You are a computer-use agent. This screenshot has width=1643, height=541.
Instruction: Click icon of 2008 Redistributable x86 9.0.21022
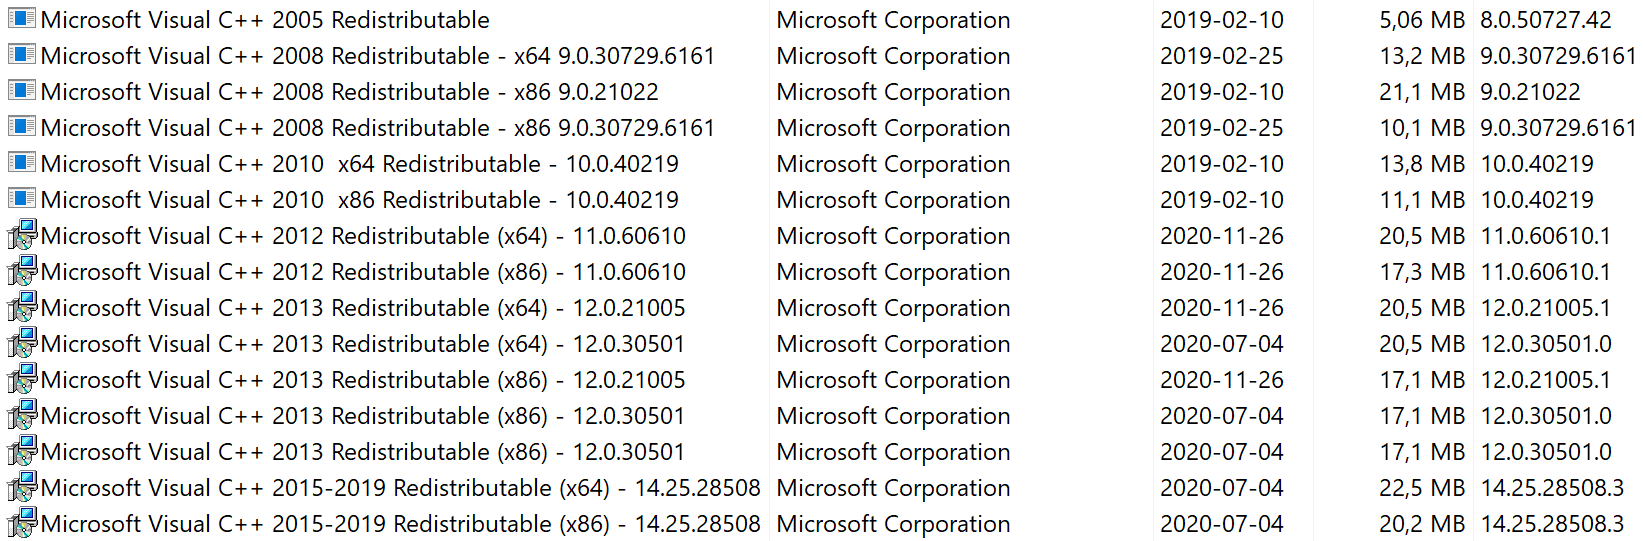pyautogui.click(x=21, y=91)
